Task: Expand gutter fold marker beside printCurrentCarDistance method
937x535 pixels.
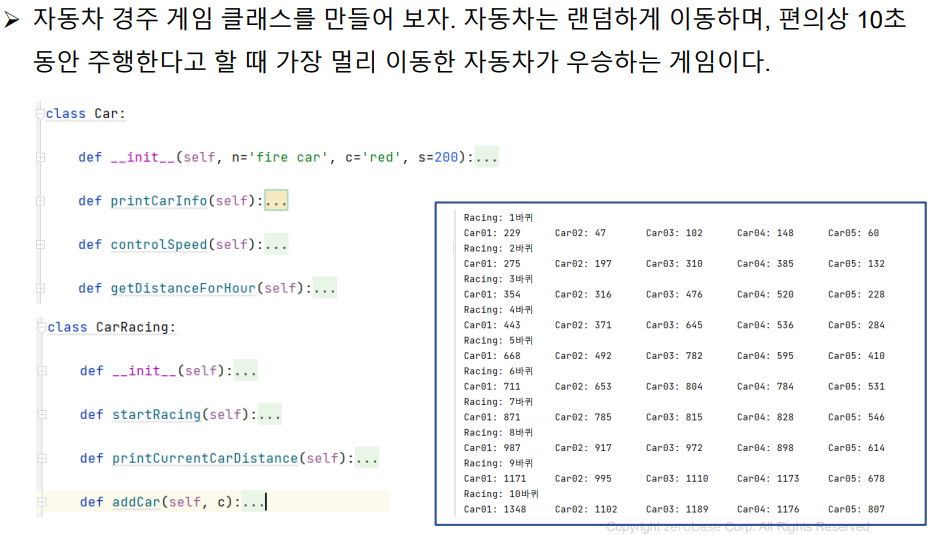Action: click(42, 458)
